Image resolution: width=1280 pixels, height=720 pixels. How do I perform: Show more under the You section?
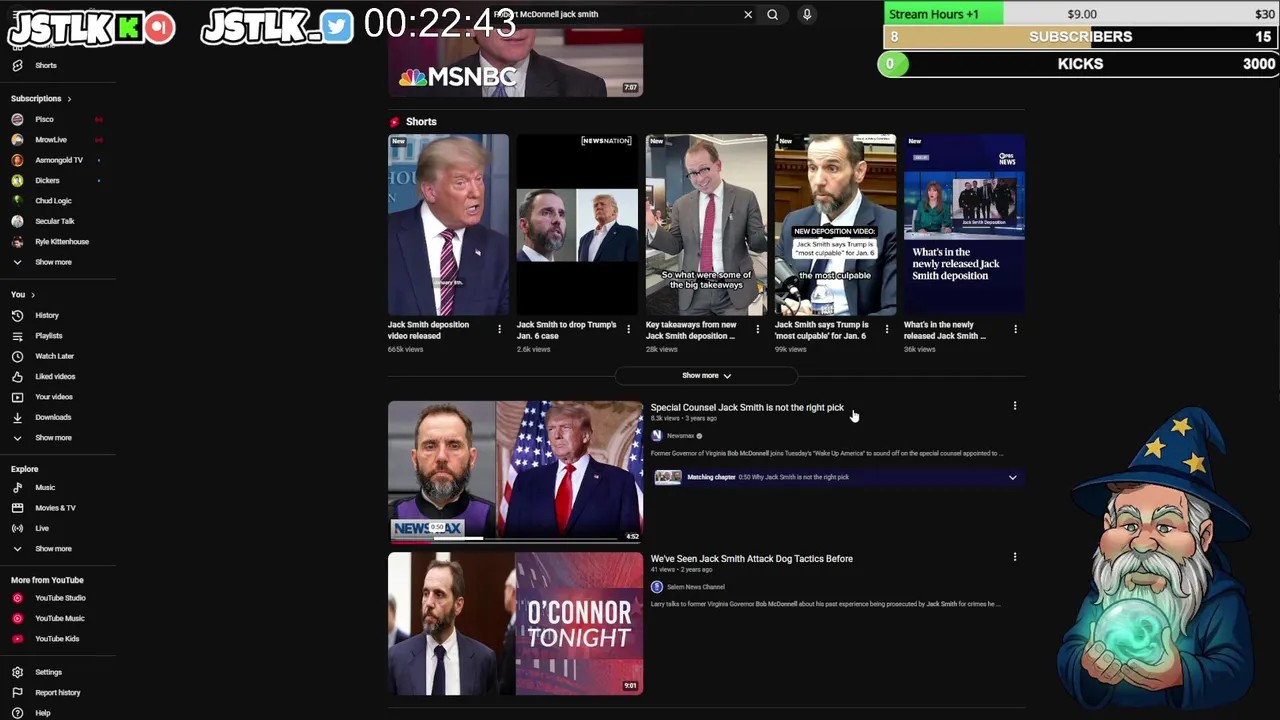click(x=53, y=438)
